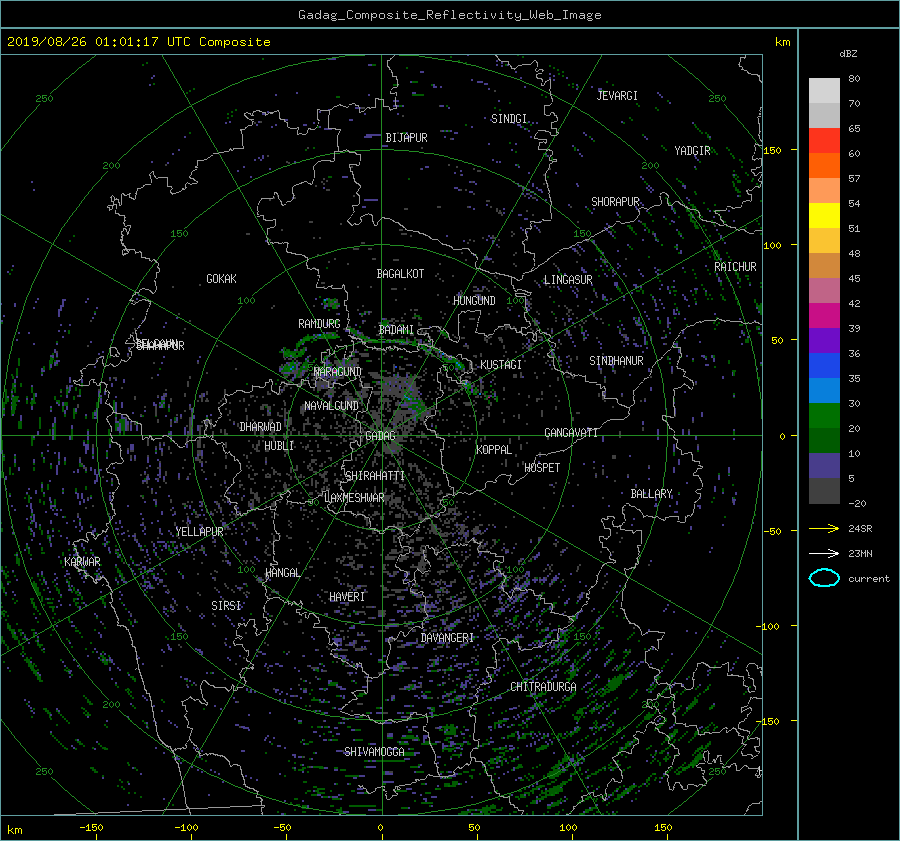Select the BADAMI label
This screenshot has height=841, width=900.
(396, 330)
